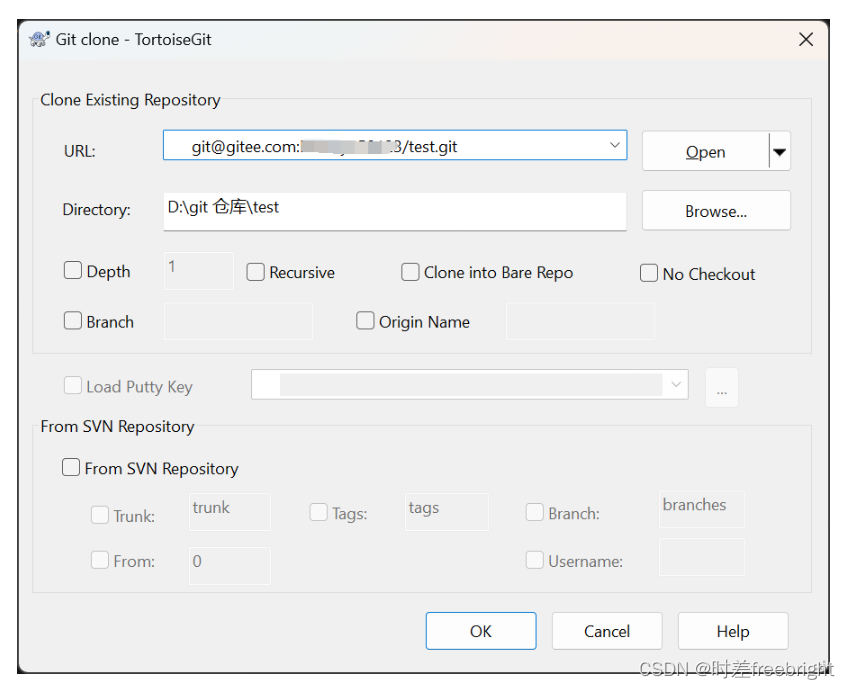Viewport: 850px width, 689px height.
Task: Toggle the Trunk checkbox
Action: 100,515
